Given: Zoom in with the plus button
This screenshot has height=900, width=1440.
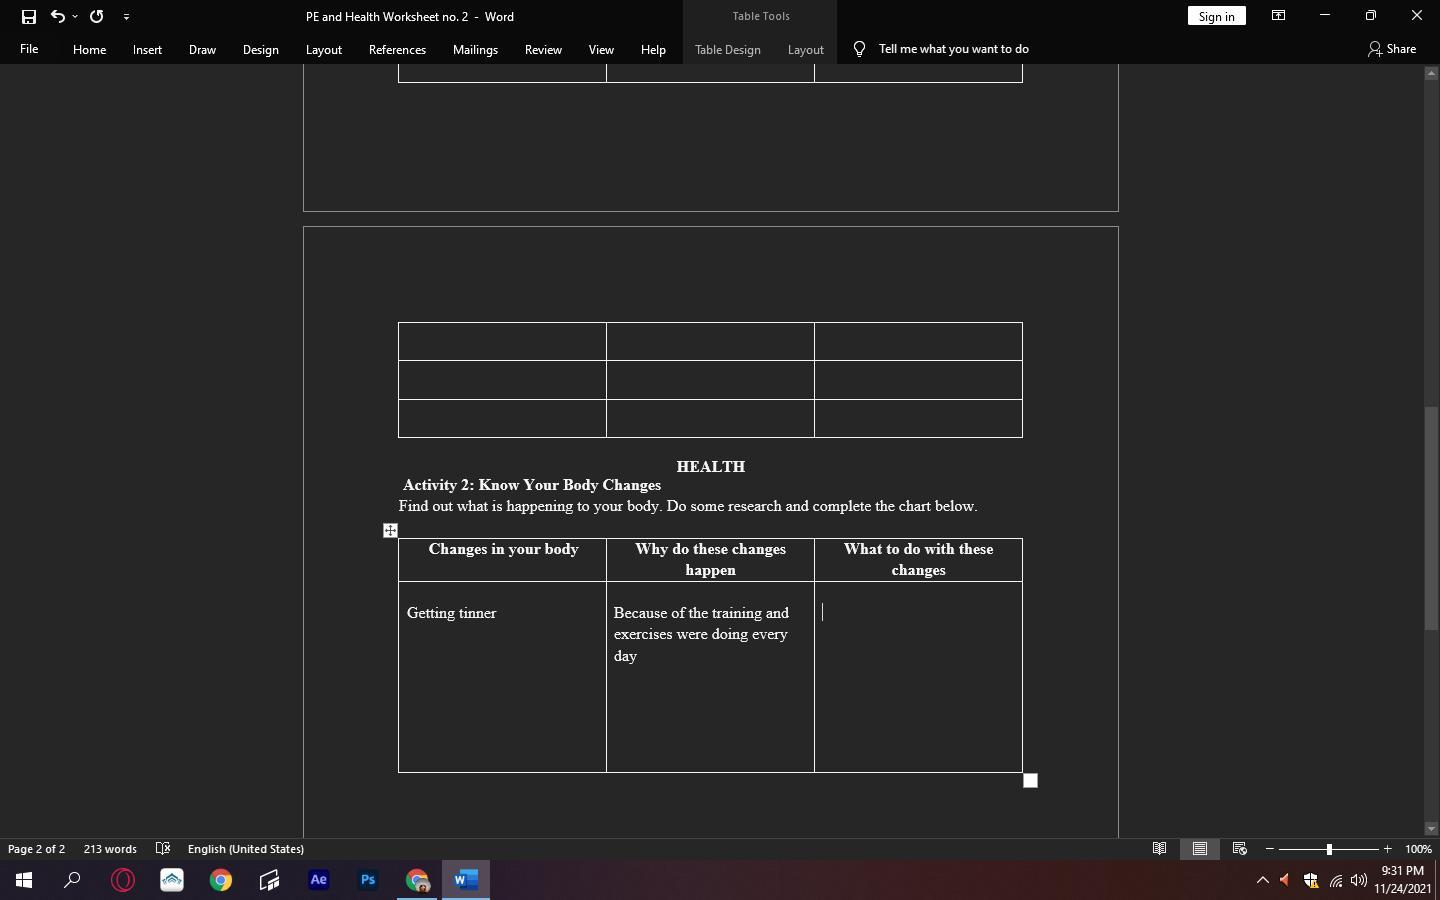Looking at the screenshot, I should 1387,849.
